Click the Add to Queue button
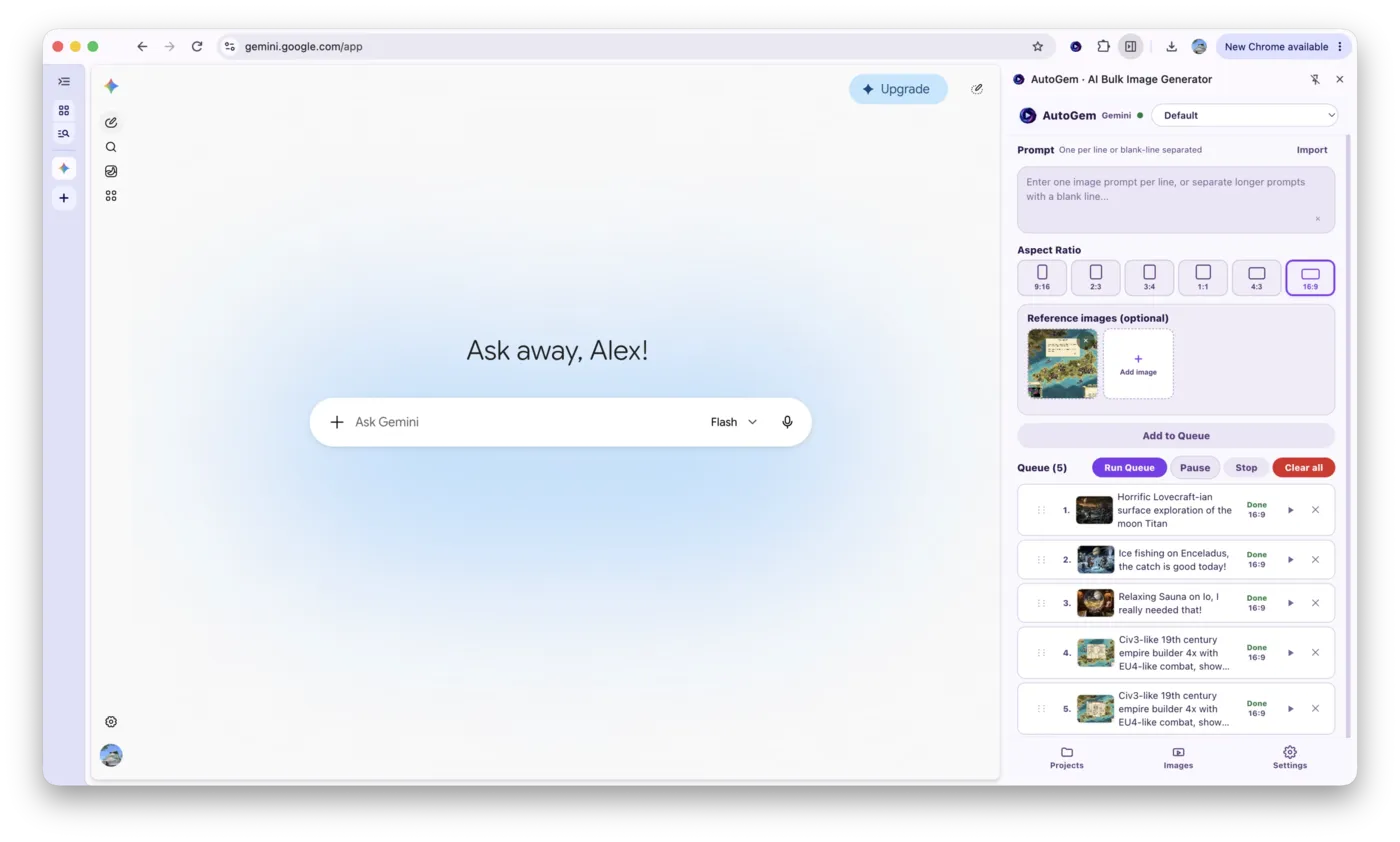 [x=1176, y=436]
